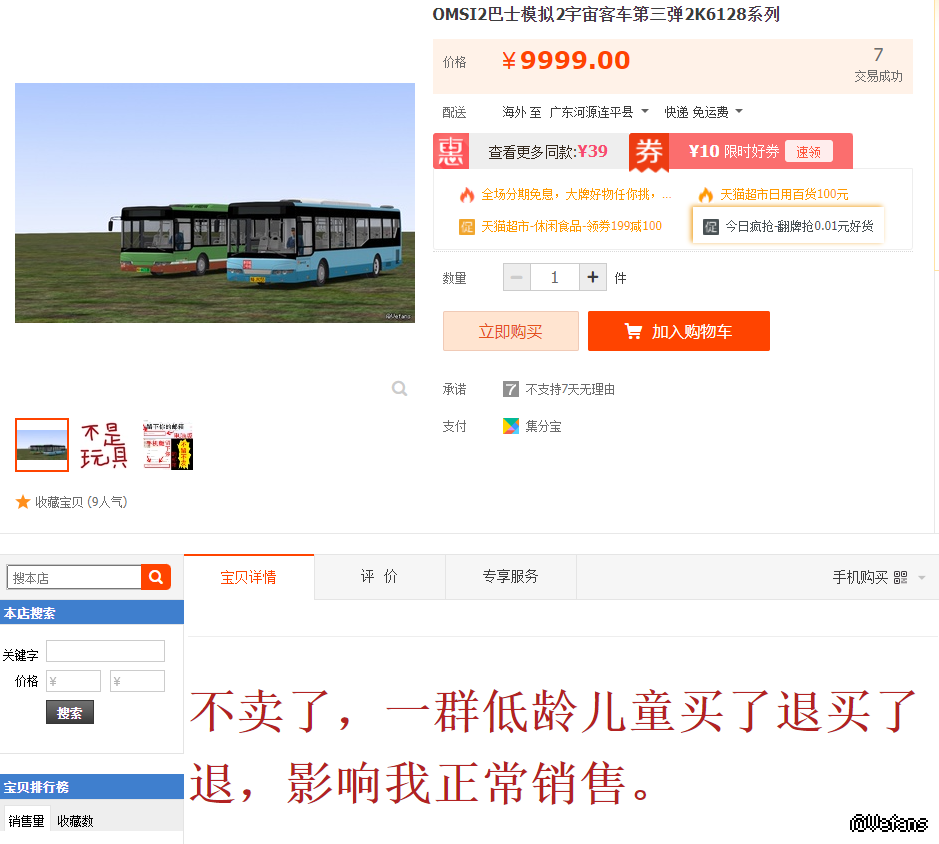The image size is (939, 844).
Task: Select the 不是玩具 product thumbnail
Action: [104, 445]
